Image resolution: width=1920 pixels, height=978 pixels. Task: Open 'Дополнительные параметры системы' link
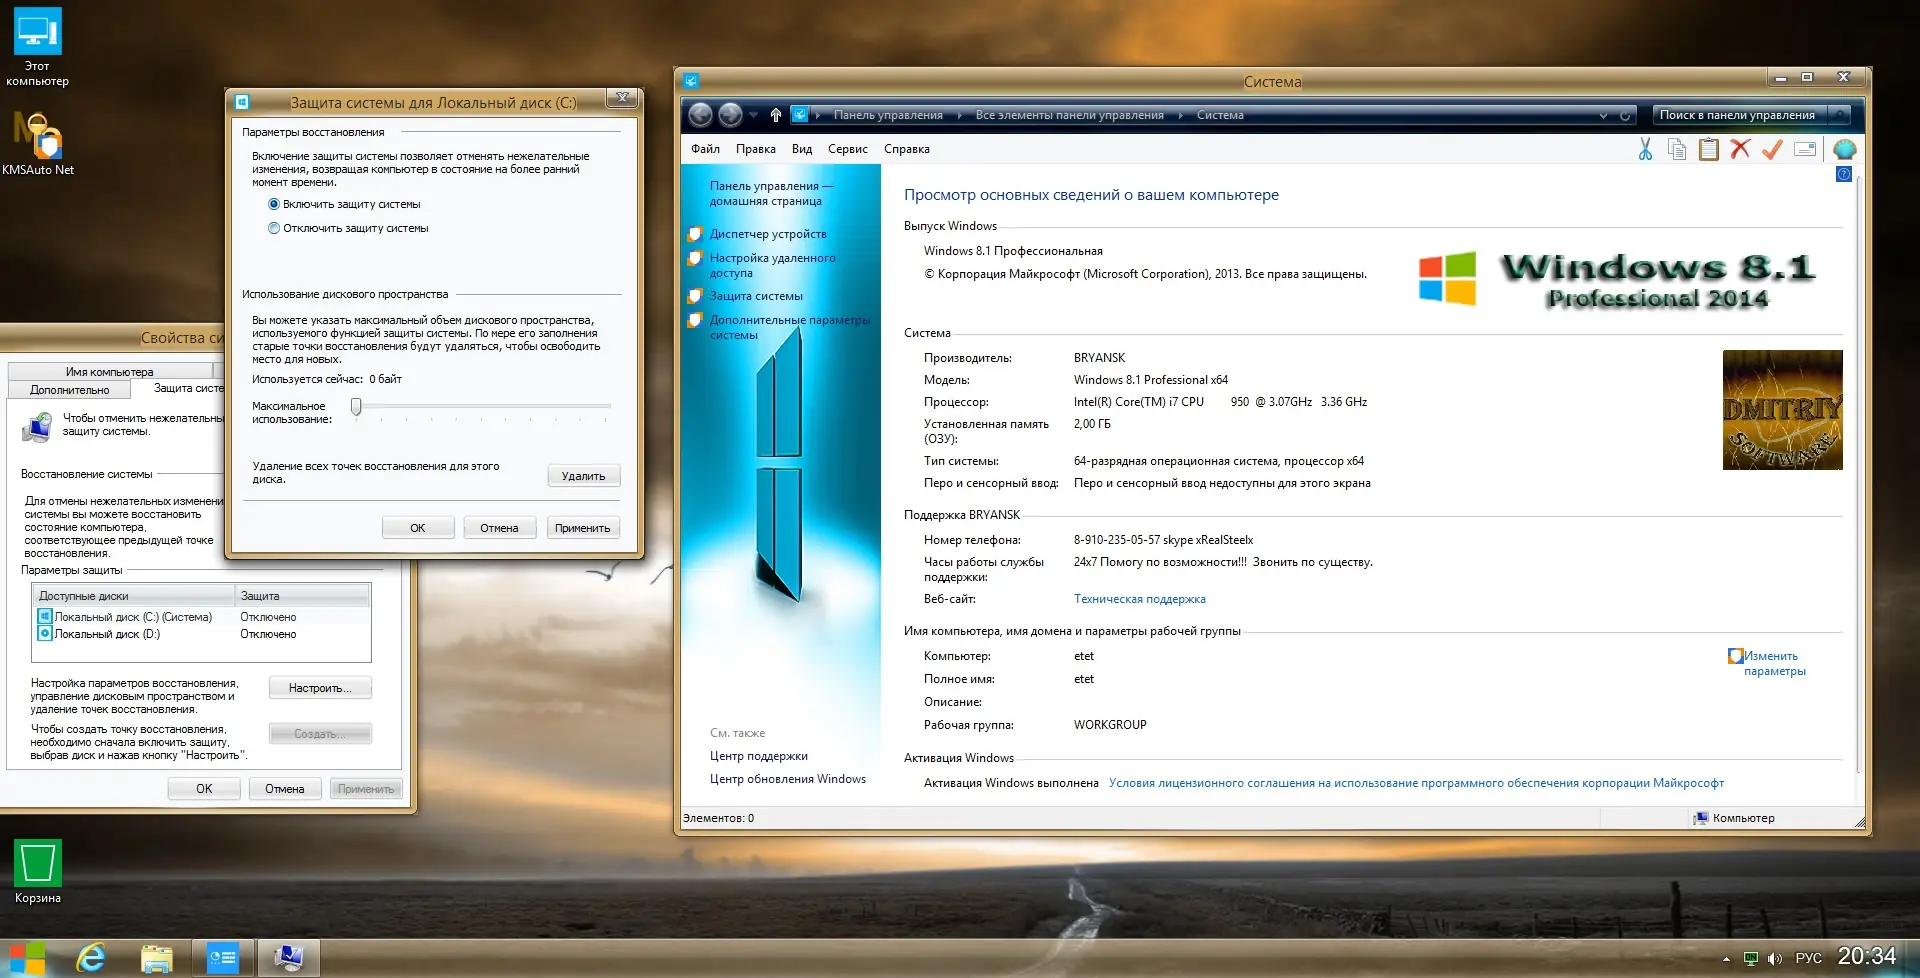click(x=790, y=327)
